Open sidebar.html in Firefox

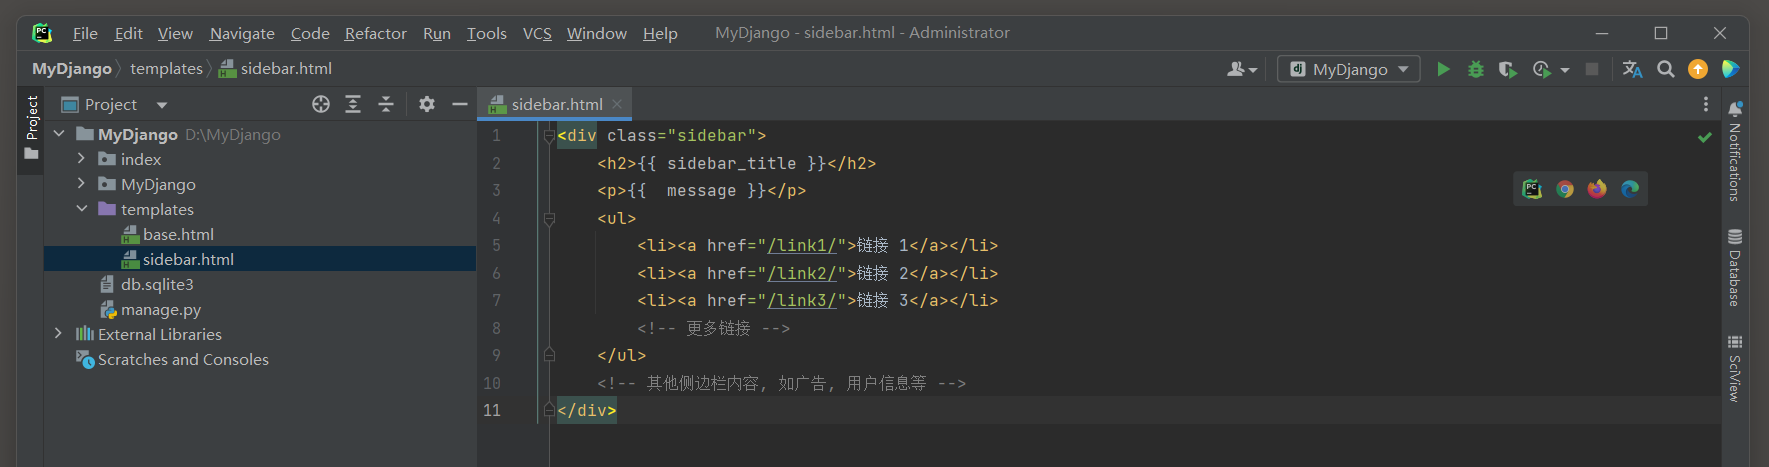click(1597, 189)
